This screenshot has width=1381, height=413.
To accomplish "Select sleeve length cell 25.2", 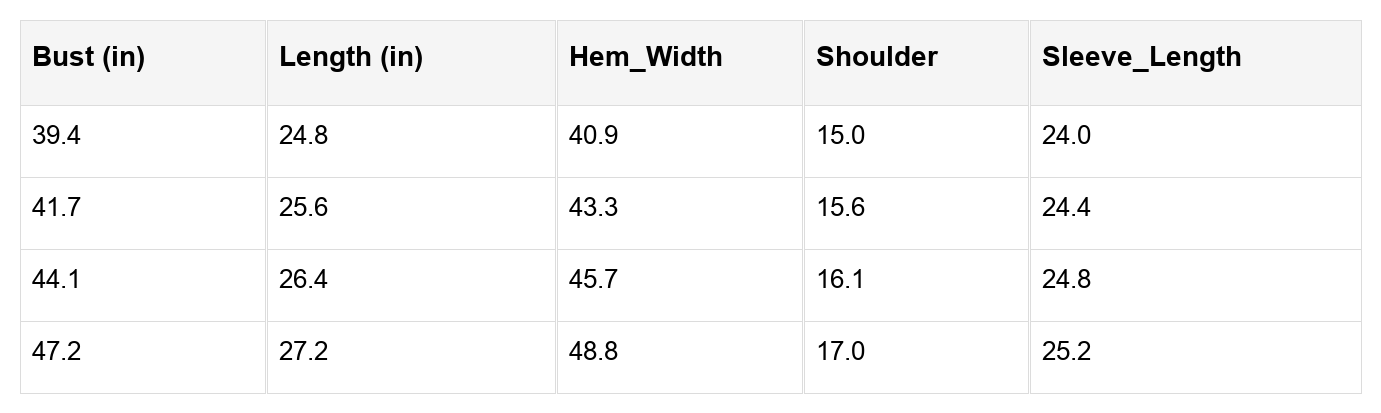I will coord(1066,352).
